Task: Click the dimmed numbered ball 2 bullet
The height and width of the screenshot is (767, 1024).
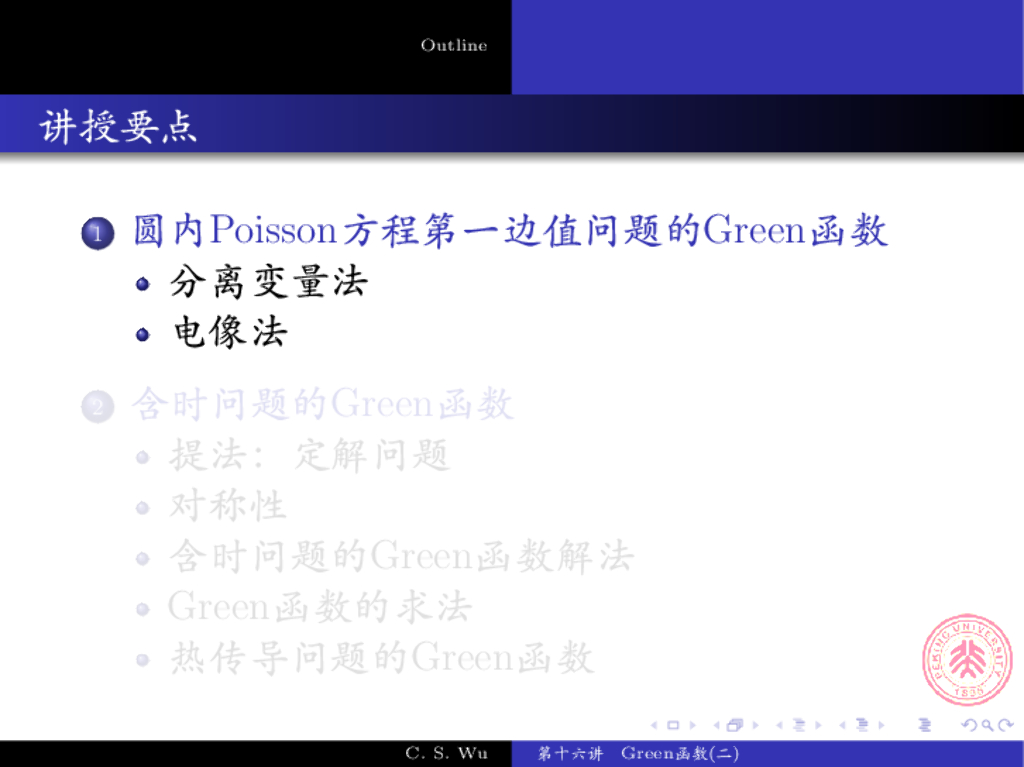Action: (98, 407)
